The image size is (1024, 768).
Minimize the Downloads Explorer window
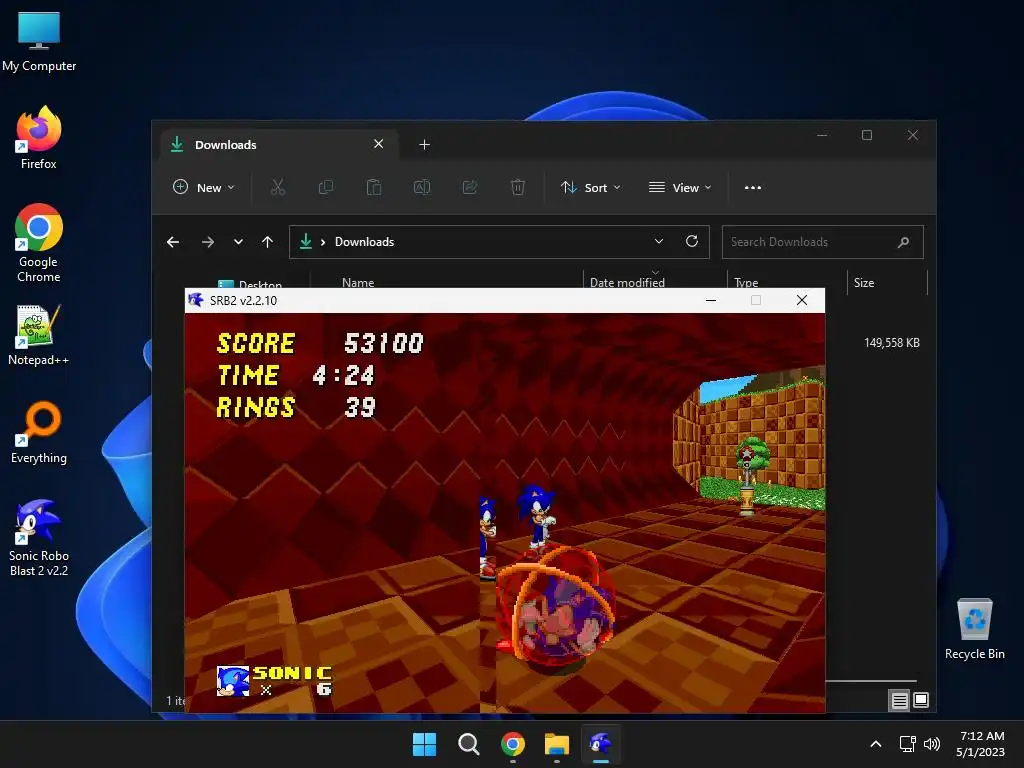pos(822,135)
